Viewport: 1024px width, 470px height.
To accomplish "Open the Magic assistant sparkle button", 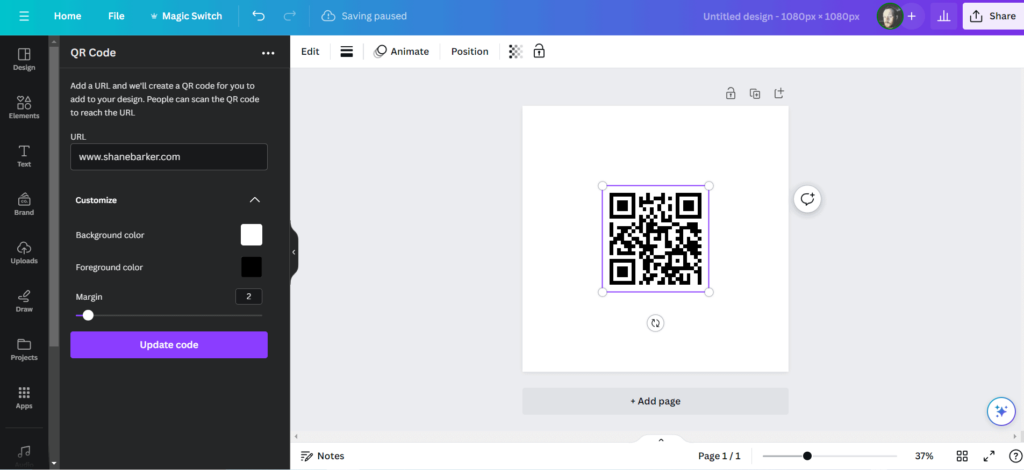I will click(1000, 411).
